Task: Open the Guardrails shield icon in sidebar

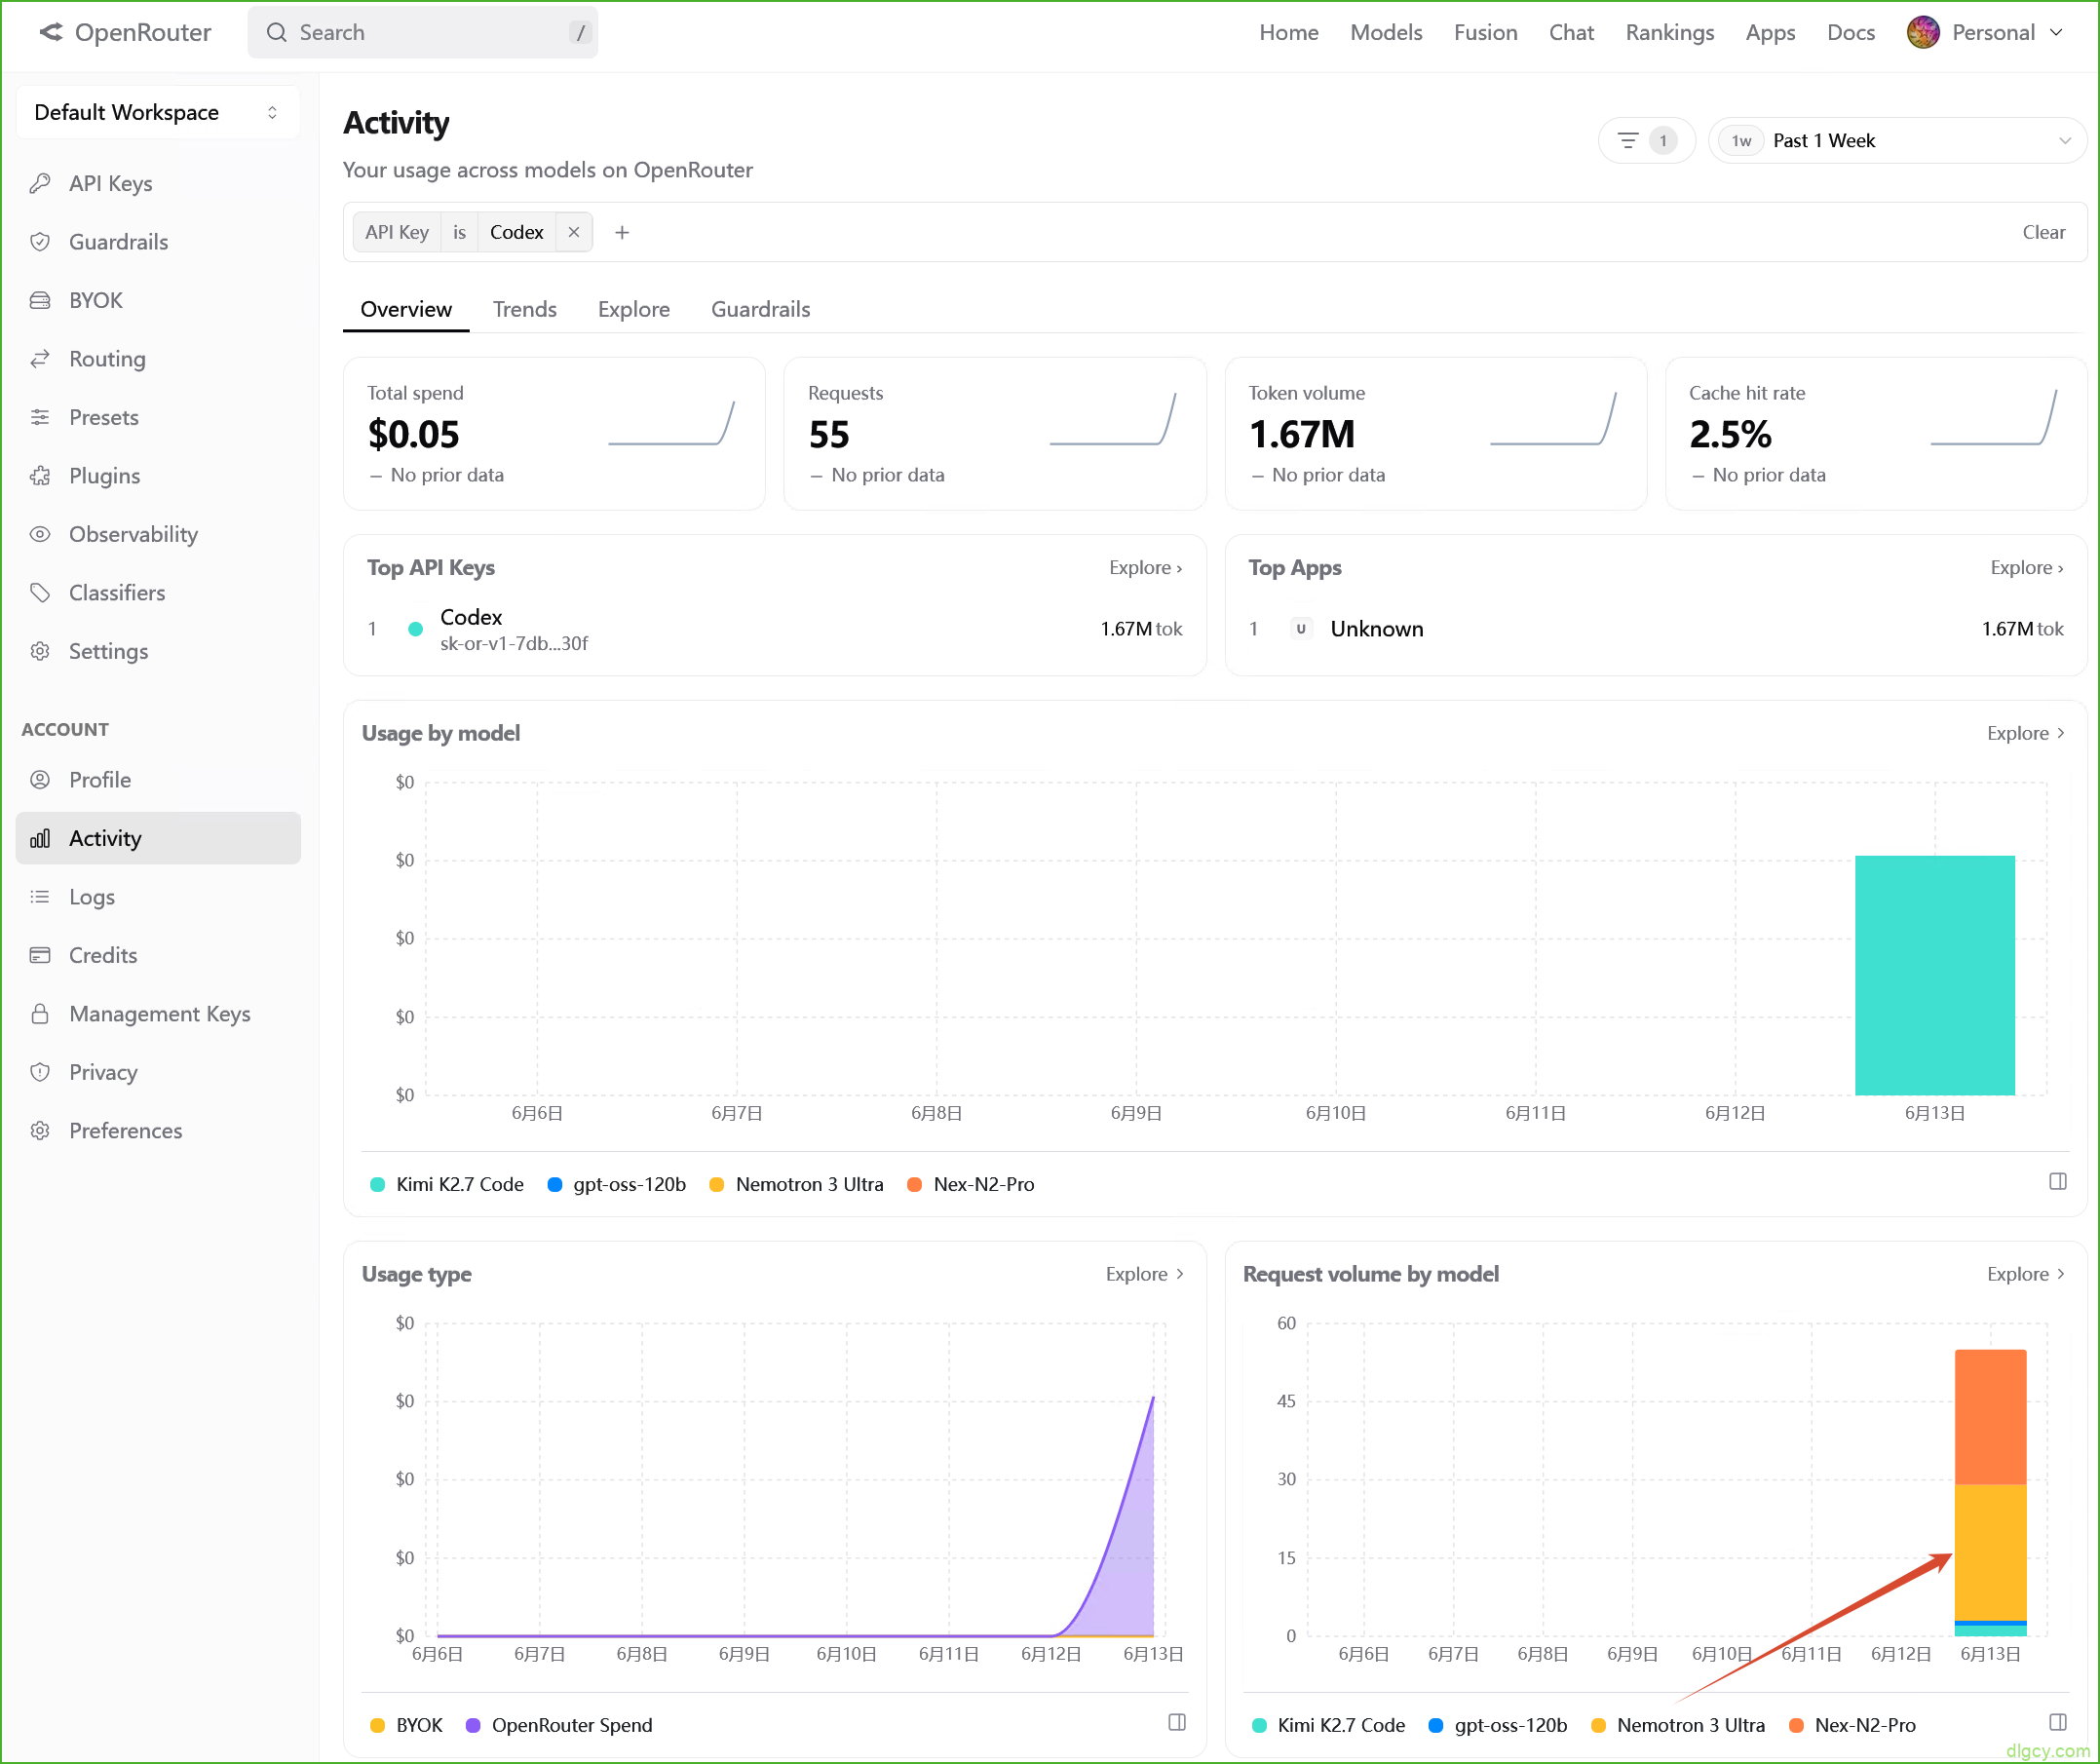Action: pyautogui.click(x=40, y=242)
